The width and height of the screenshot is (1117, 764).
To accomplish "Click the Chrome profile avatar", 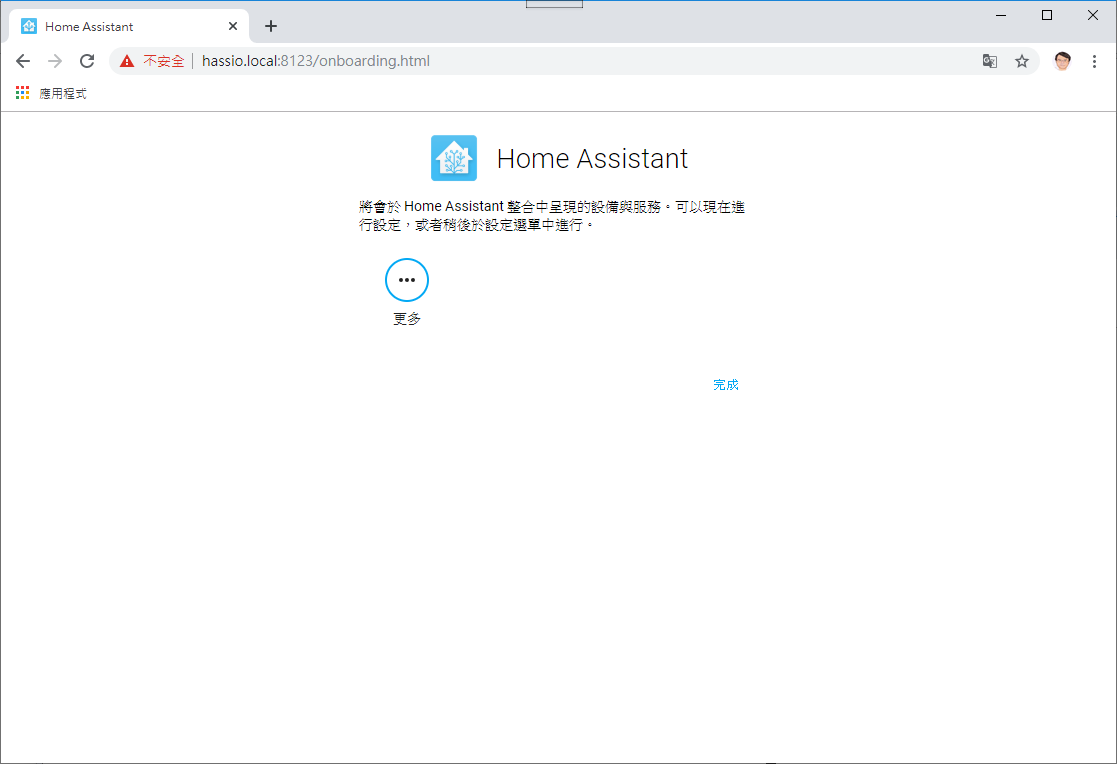I will [x=1062, y=60].
